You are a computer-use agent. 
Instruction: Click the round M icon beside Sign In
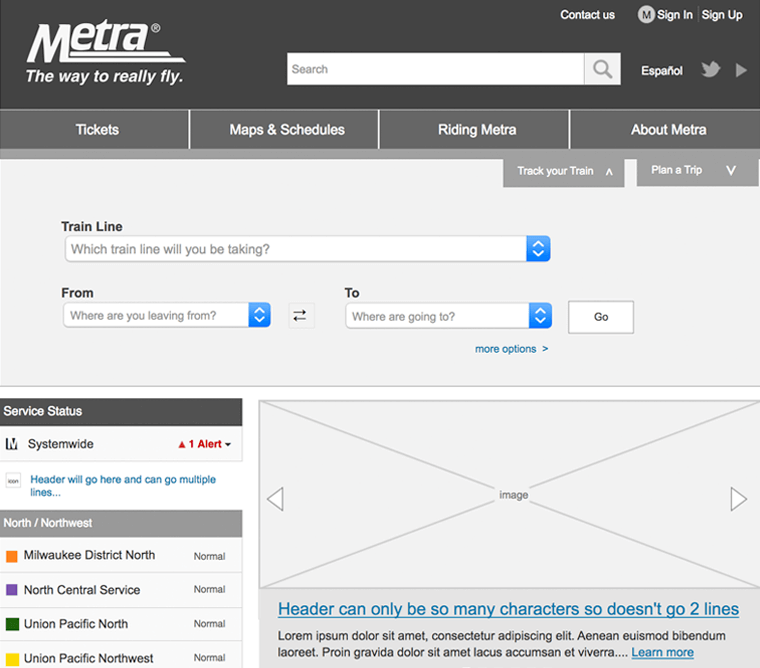click(646, 15)
